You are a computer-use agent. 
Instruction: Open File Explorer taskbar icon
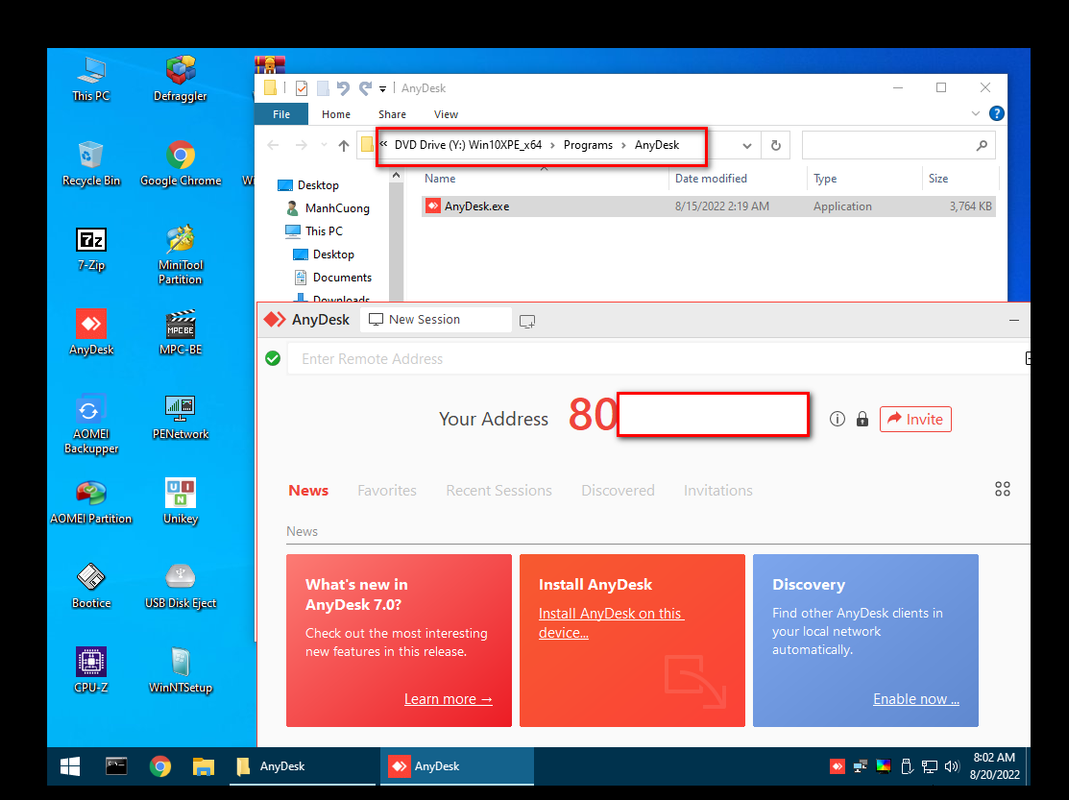click(203, 767)
